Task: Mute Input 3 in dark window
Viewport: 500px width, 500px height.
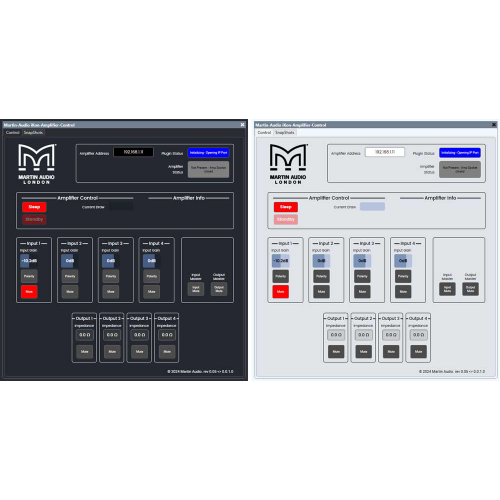Action: click(111, 292)
